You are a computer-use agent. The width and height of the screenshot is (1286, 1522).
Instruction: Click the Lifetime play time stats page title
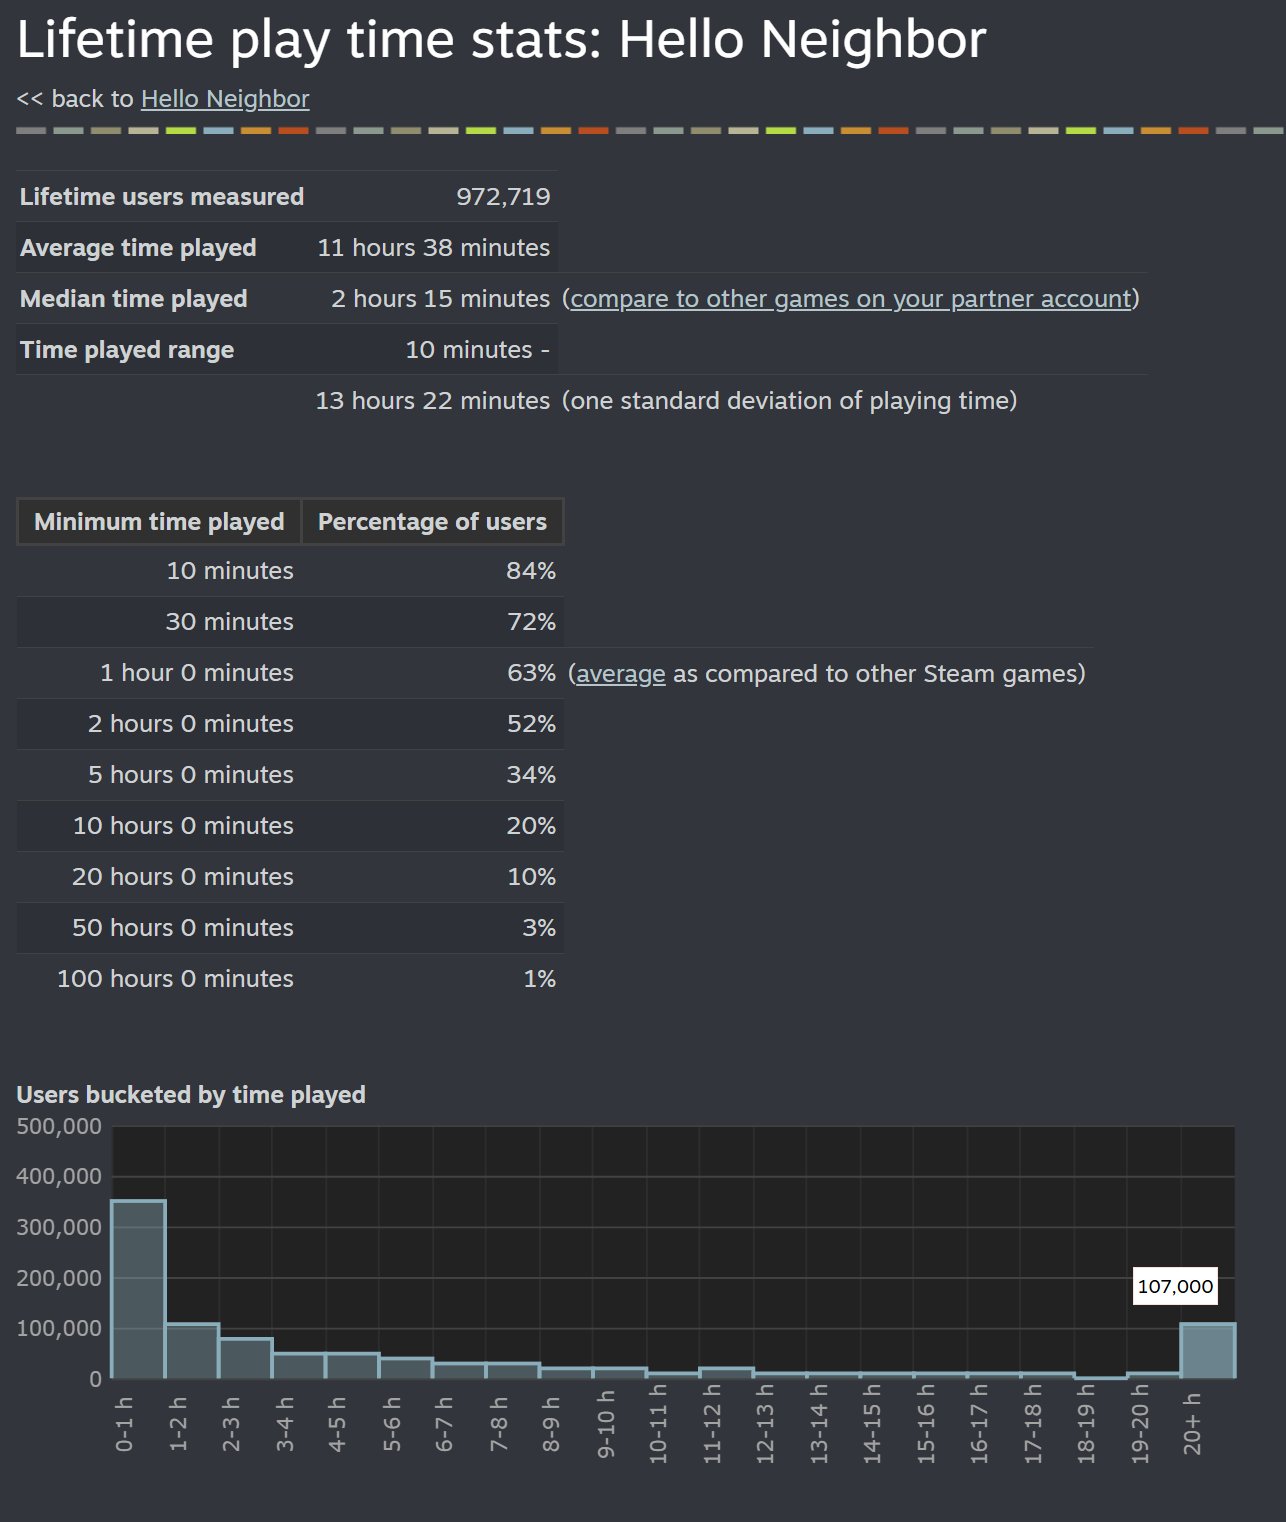pos(501,40)
